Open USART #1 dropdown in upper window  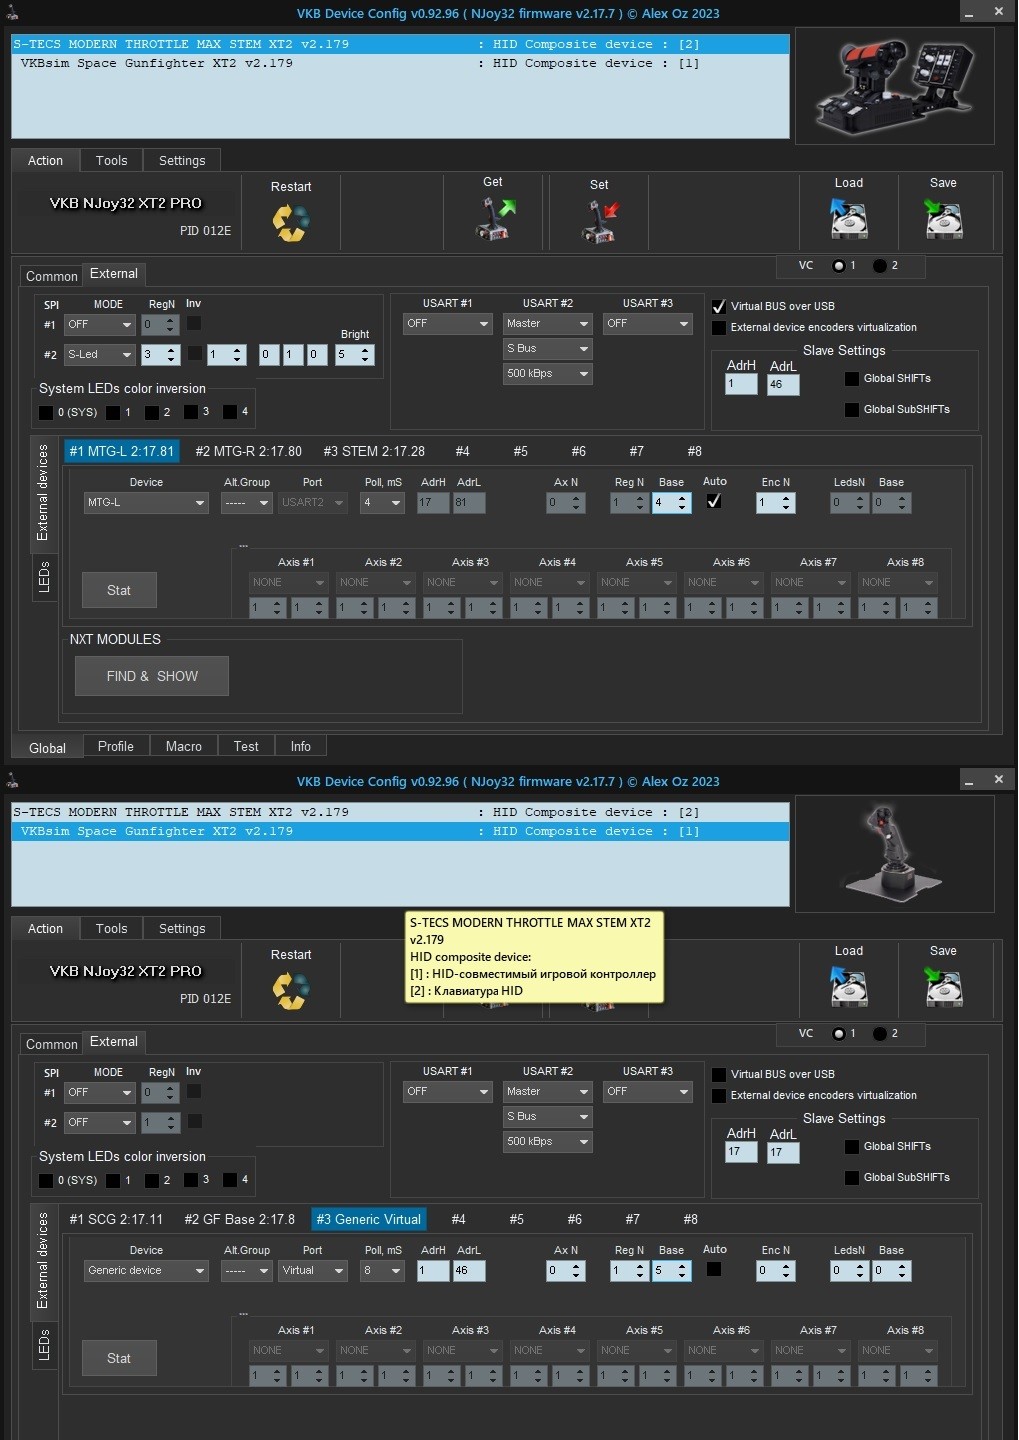448,323
